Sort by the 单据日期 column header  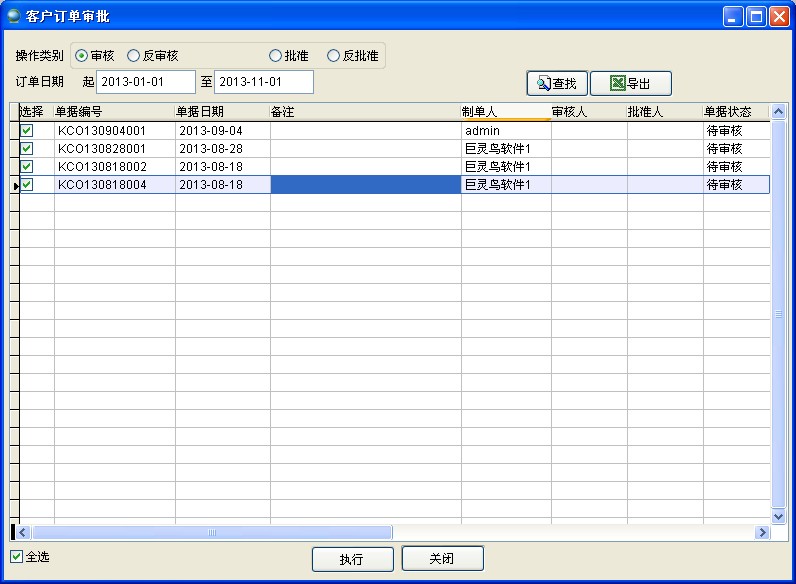[222, 112]
